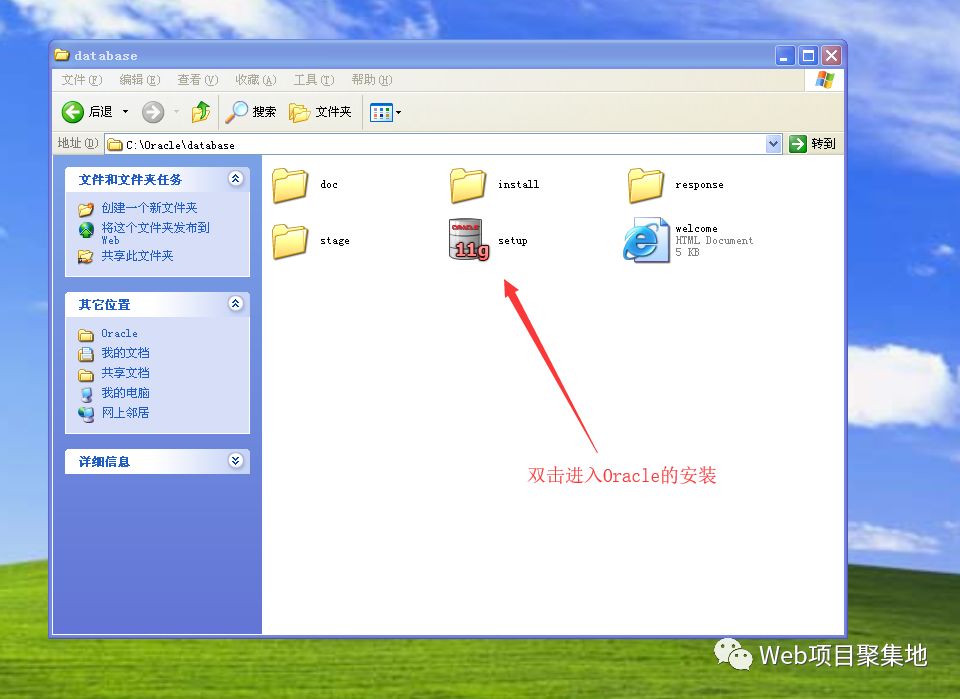Close the database window
The height and width of the screenshot is (699, 960).
(x=831, y=56)
